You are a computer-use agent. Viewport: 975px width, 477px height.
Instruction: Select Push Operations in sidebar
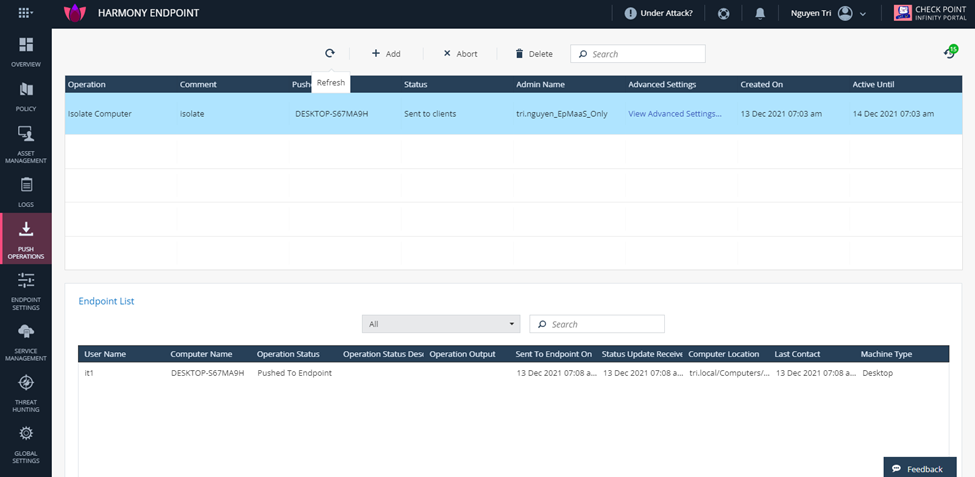(25, 240)
